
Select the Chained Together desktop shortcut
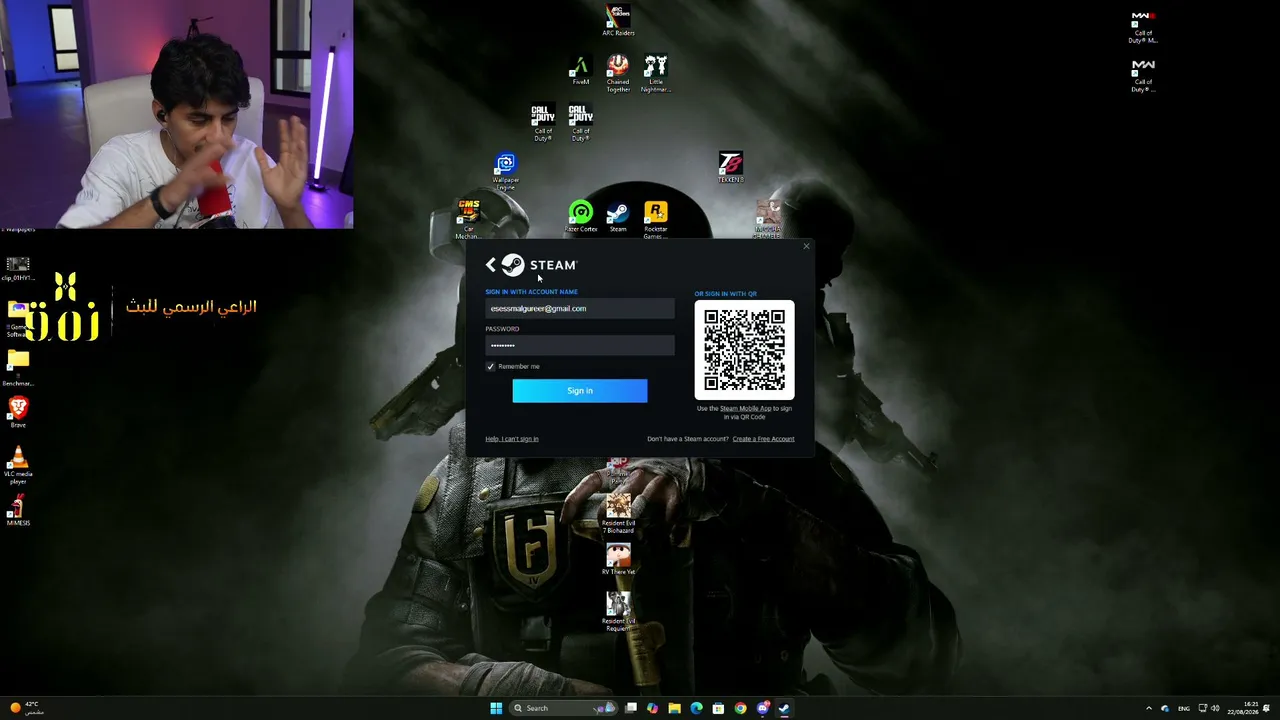(618, 74)
